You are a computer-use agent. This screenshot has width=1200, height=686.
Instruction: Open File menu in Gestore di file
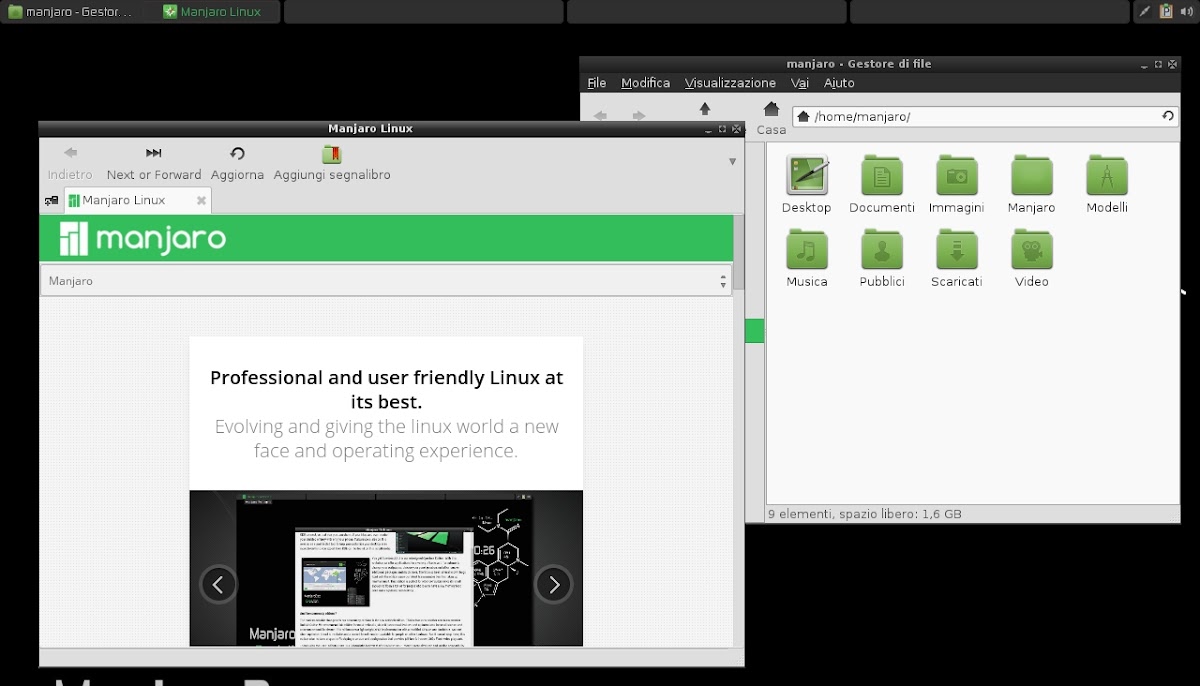pos(597,83)
